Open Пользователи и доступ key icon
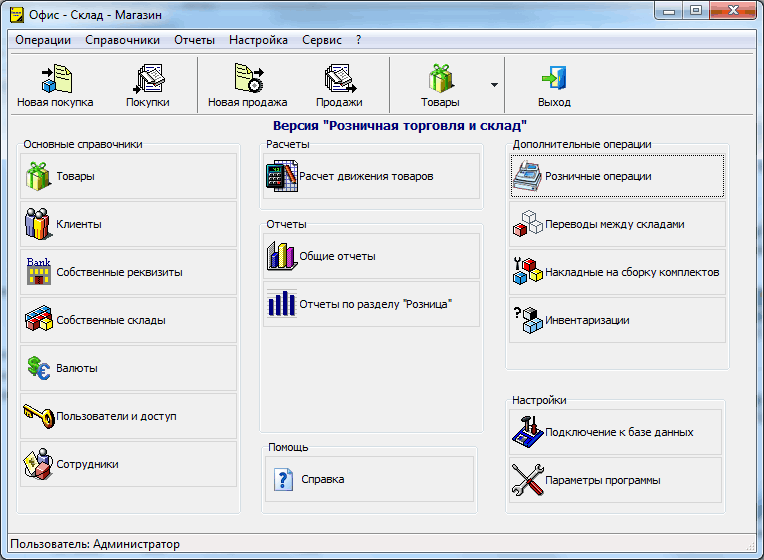 (38, 416)
